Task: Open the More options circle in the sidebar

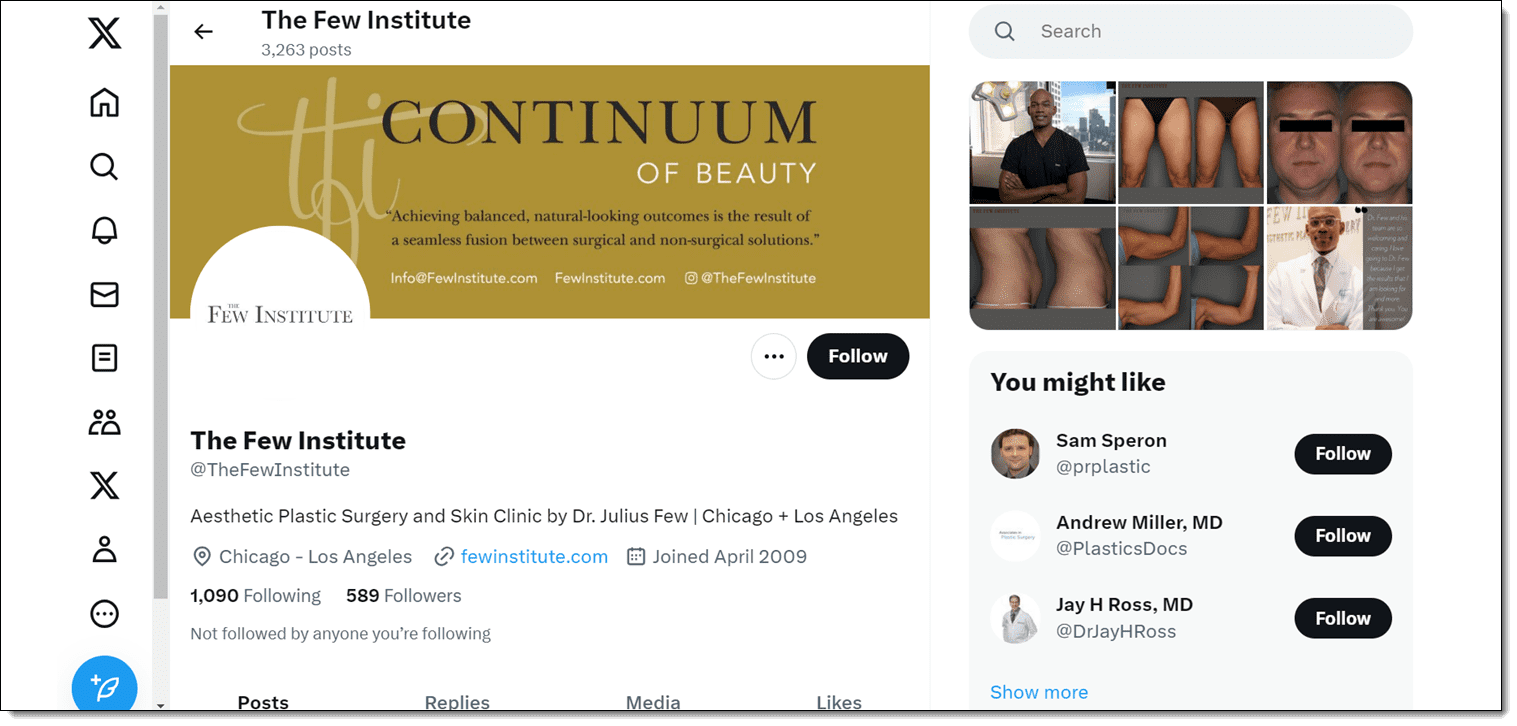Action: (x=104, y=613)
